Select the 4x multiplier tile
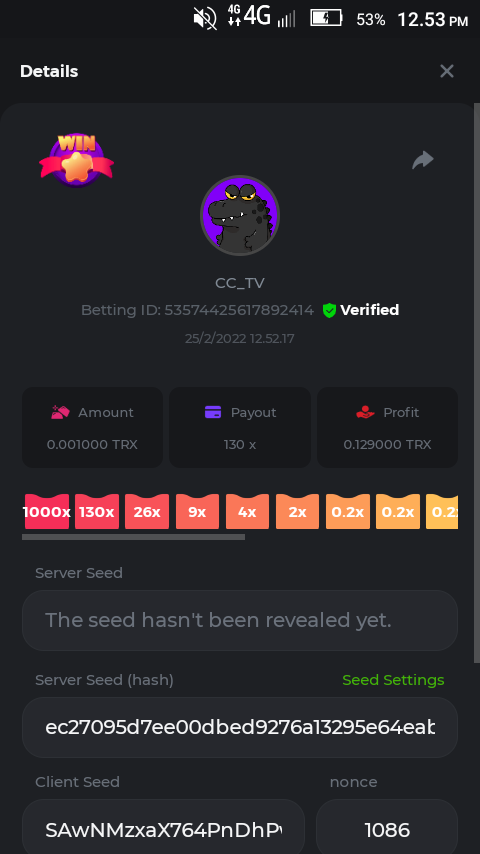This screenshot has height=854, width=480. (x=247, y=511)
